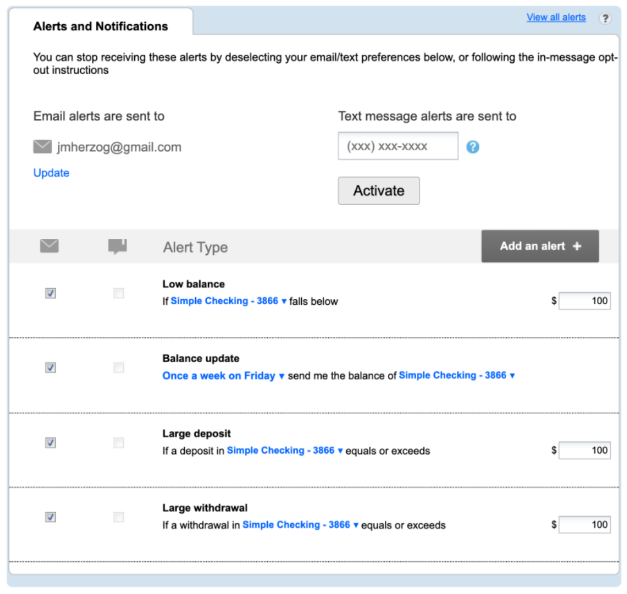
Task: Uncheck email alert for Low balance
Action: [x=50, y=293]
